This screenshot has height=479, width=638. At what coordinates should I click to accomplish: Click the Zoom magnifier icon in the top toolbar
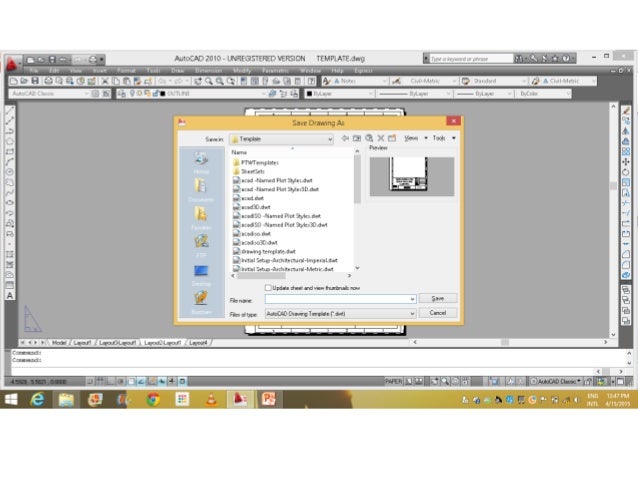tap(209, 81)
